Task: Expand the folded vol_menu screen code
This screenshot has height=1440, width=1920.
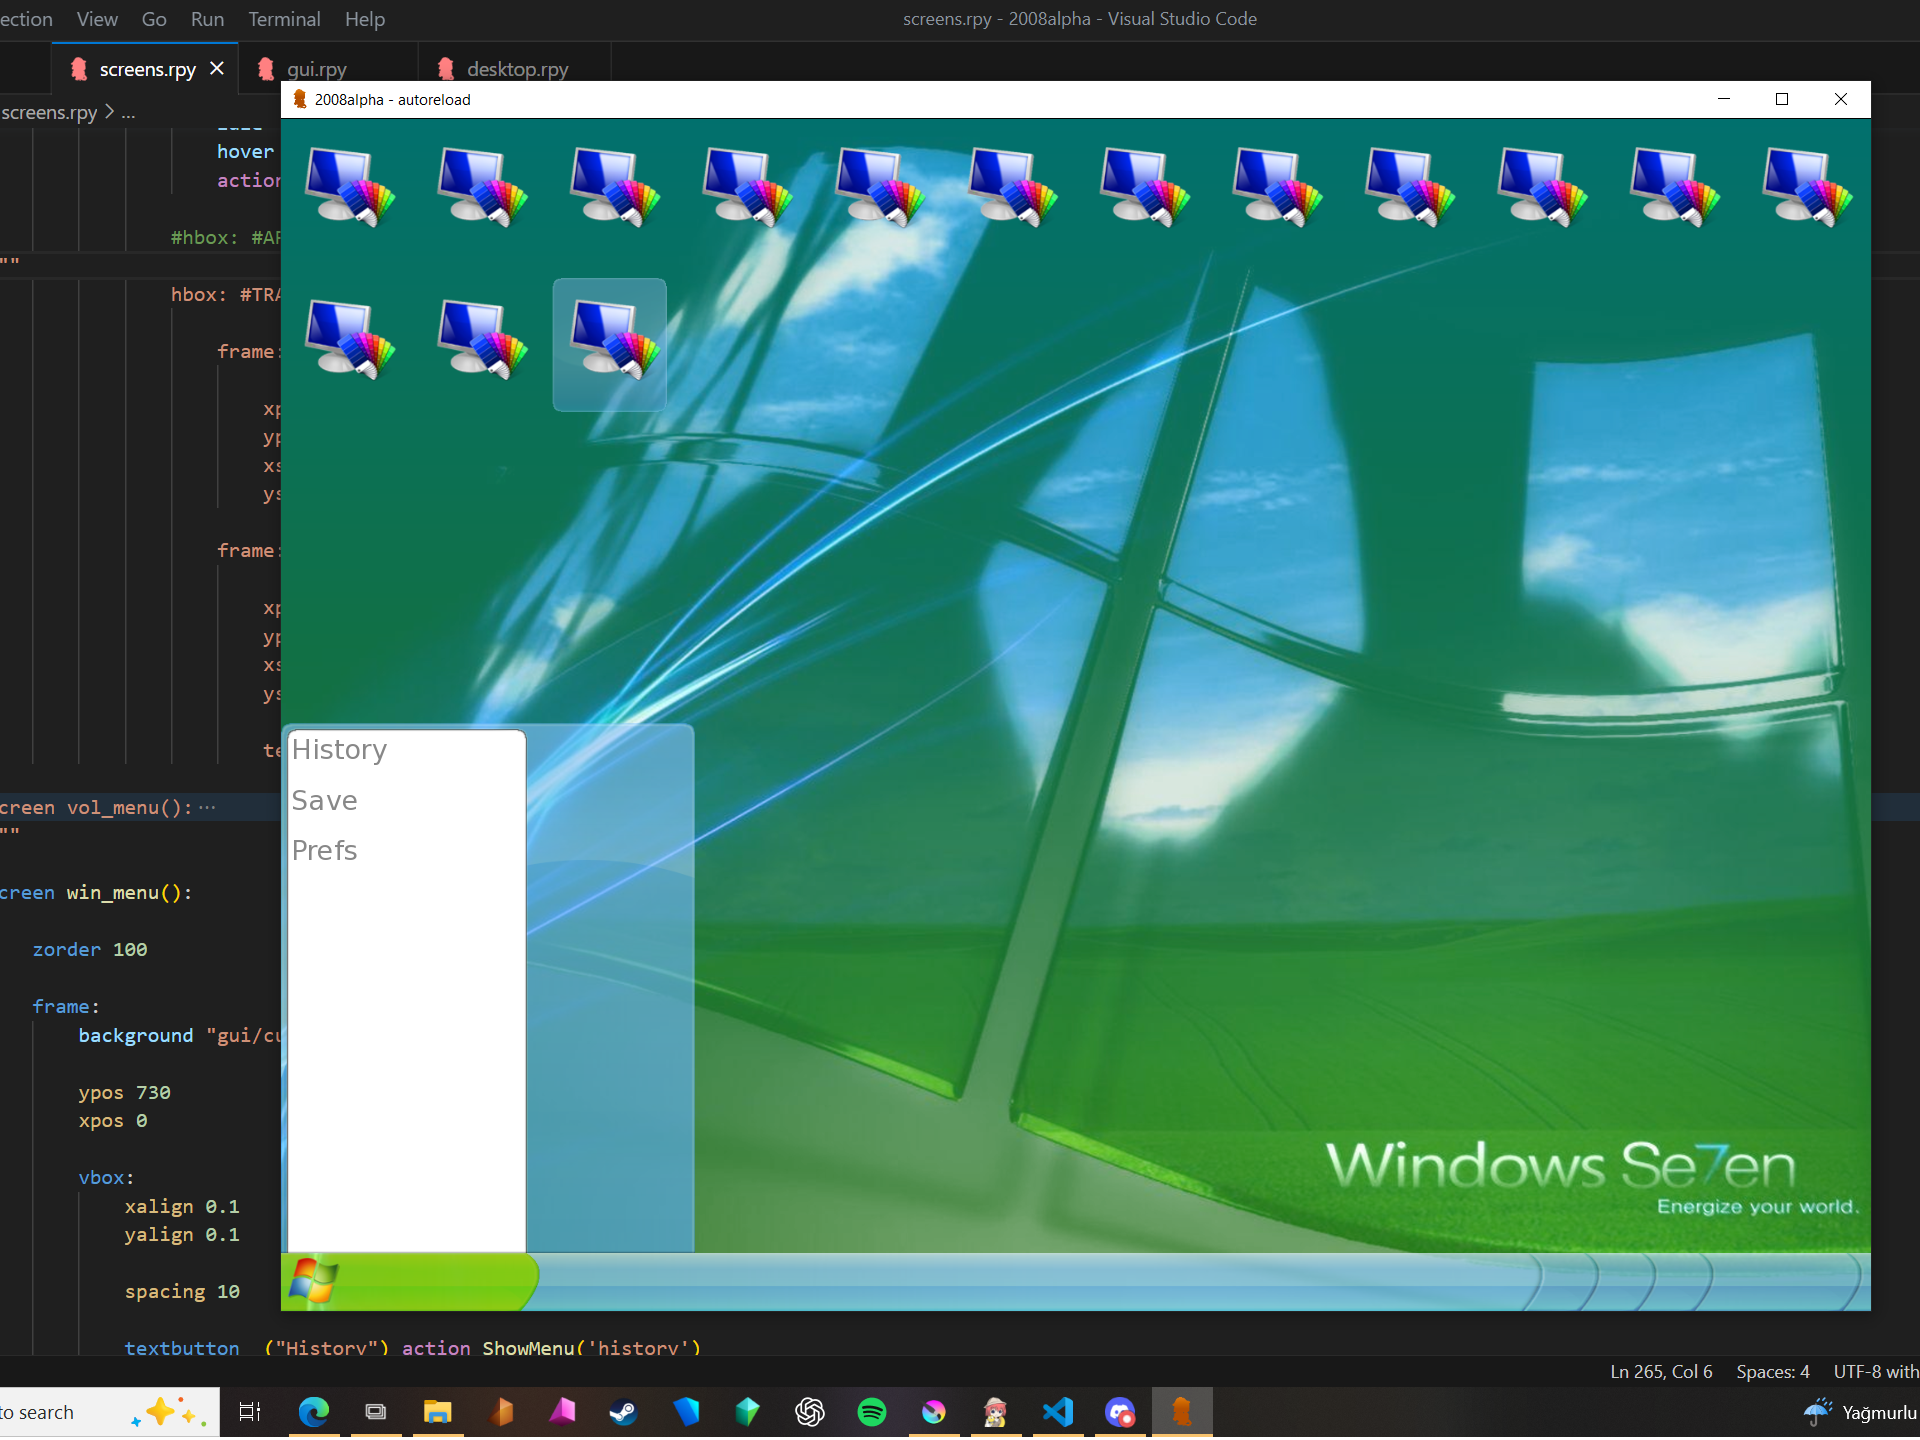Action: click(x=207, y=807)
